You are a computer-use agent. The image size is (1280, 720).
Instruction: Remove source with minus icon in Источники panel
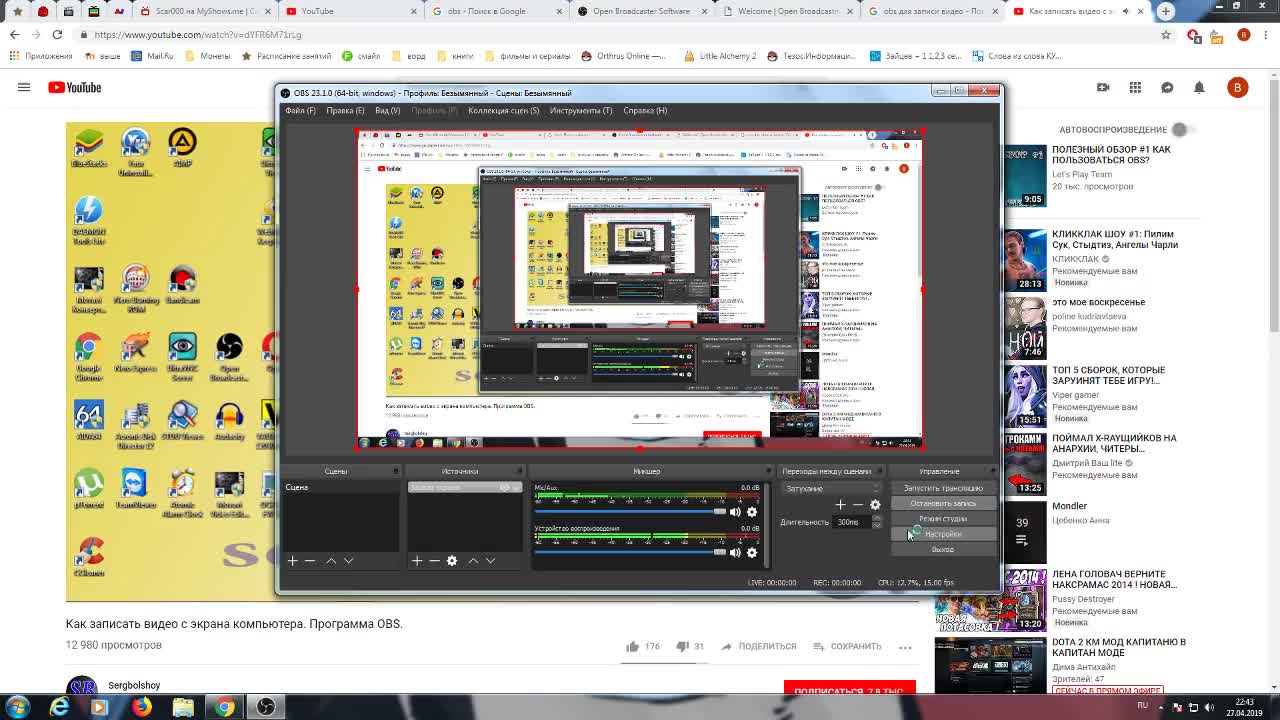pyautogui.click(x=434, y=561)
